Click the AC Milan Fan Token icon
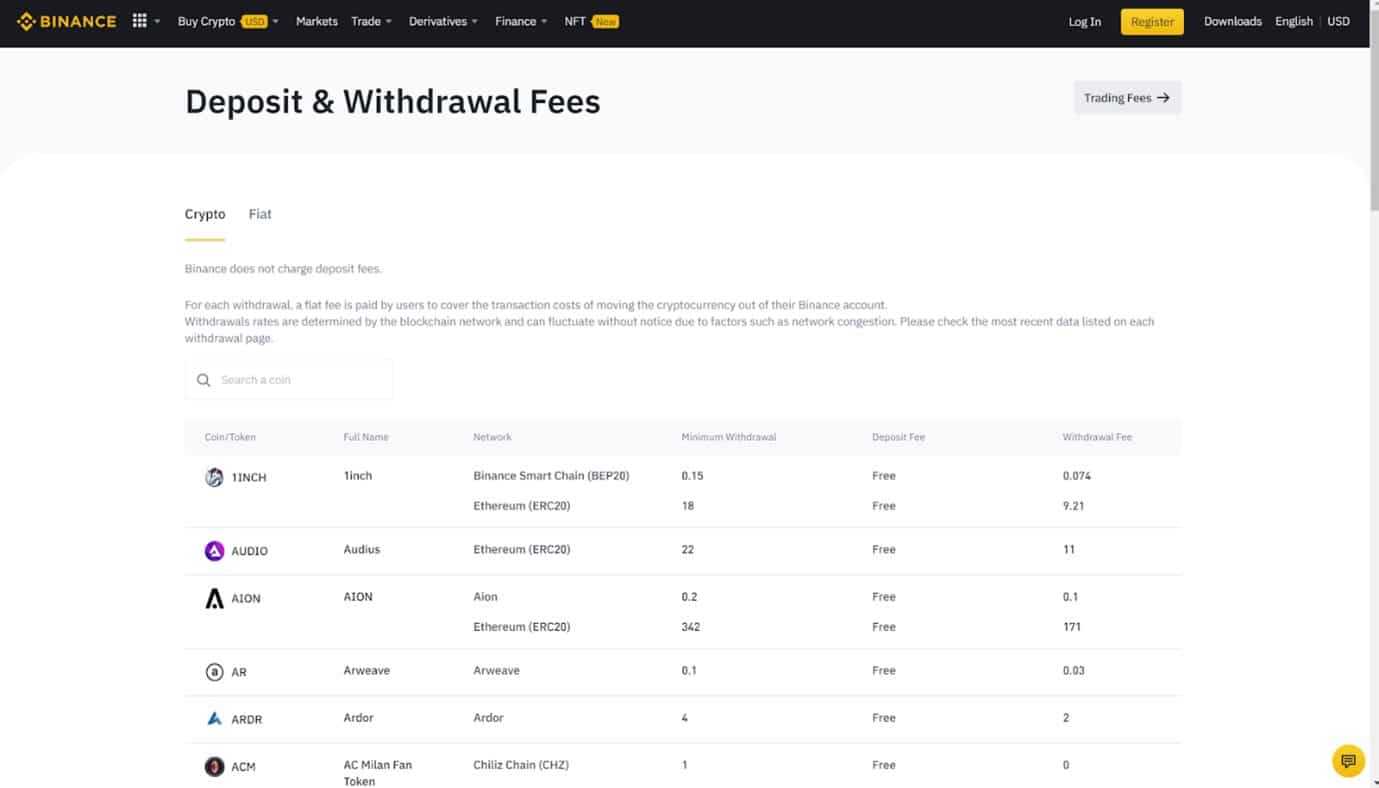Viewport: 1379px width, 788px height. click(x=214, y=766)
